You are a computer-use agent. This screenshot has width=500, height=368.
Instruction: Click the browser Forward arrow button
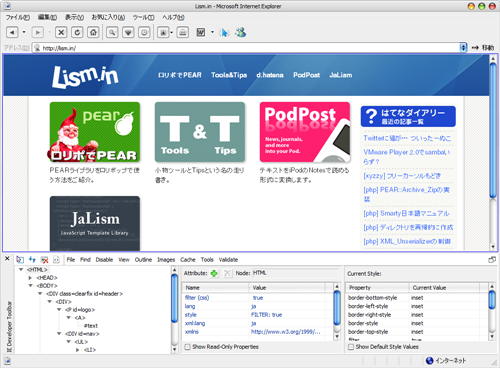38,32
